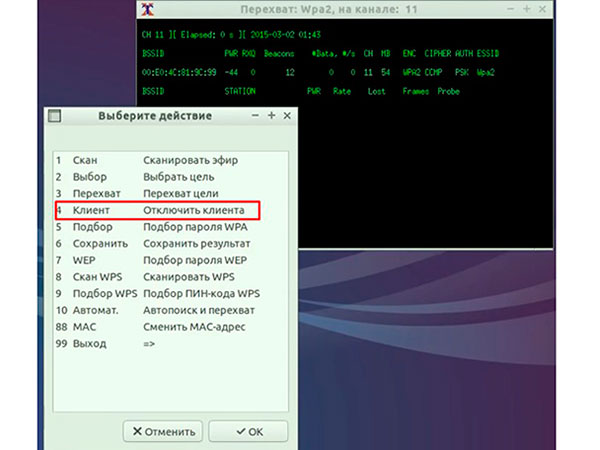Screen dimensions: 600x450
Task: Select row 7 WEP – Подбор пароля WEP
Action: [171, 260]
